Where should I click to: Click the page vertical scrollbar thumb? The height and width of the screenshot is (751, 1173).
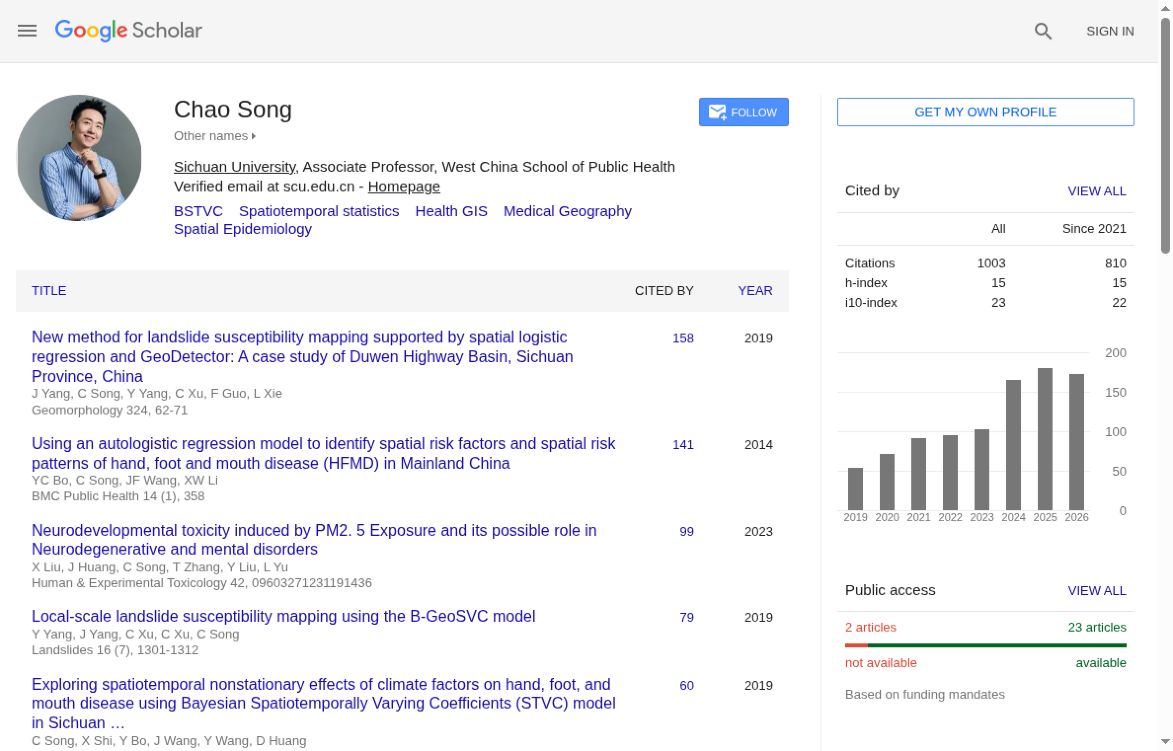click(x=1166, y=136)
